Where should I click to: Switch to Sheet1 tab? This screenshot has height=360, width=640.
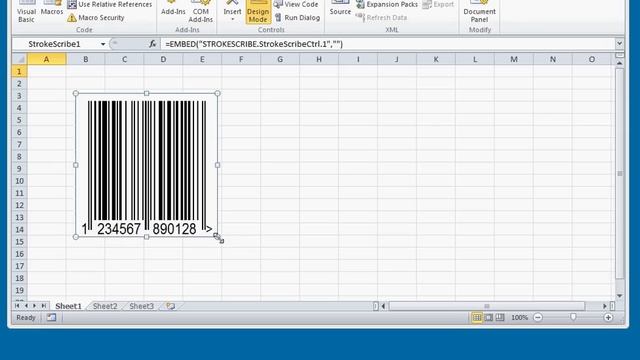coord(68,306)
